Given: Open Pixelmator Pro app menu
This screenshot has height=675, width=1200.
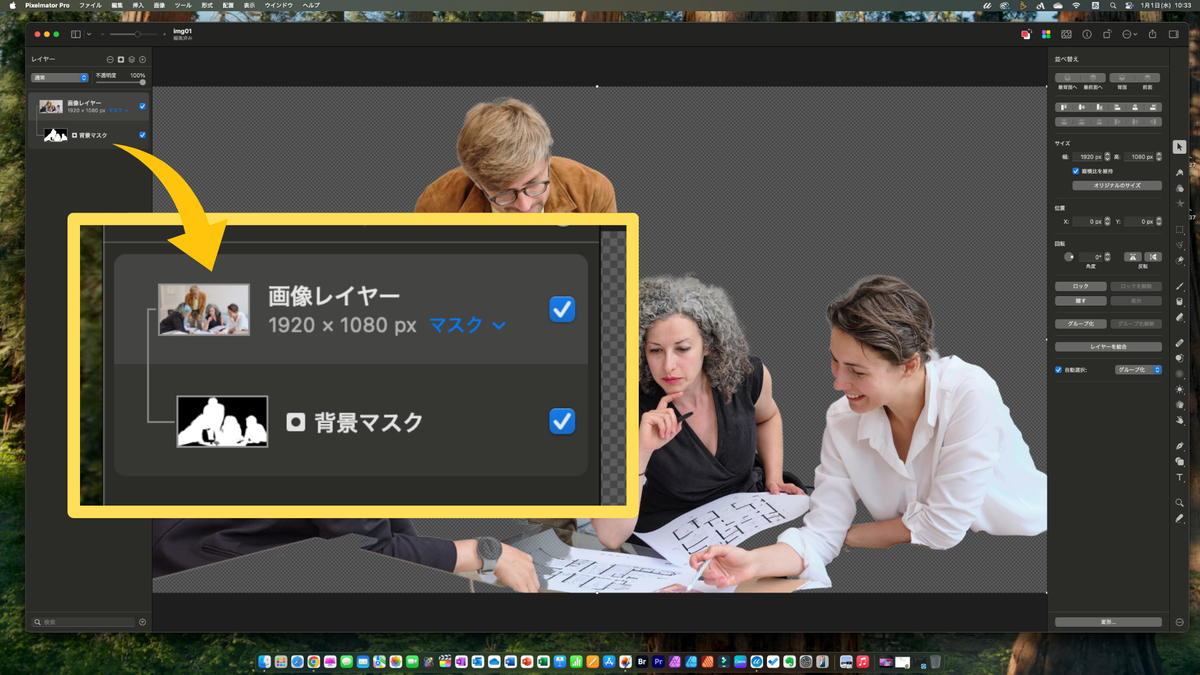Looking at the screenshot, I should 46,5.
